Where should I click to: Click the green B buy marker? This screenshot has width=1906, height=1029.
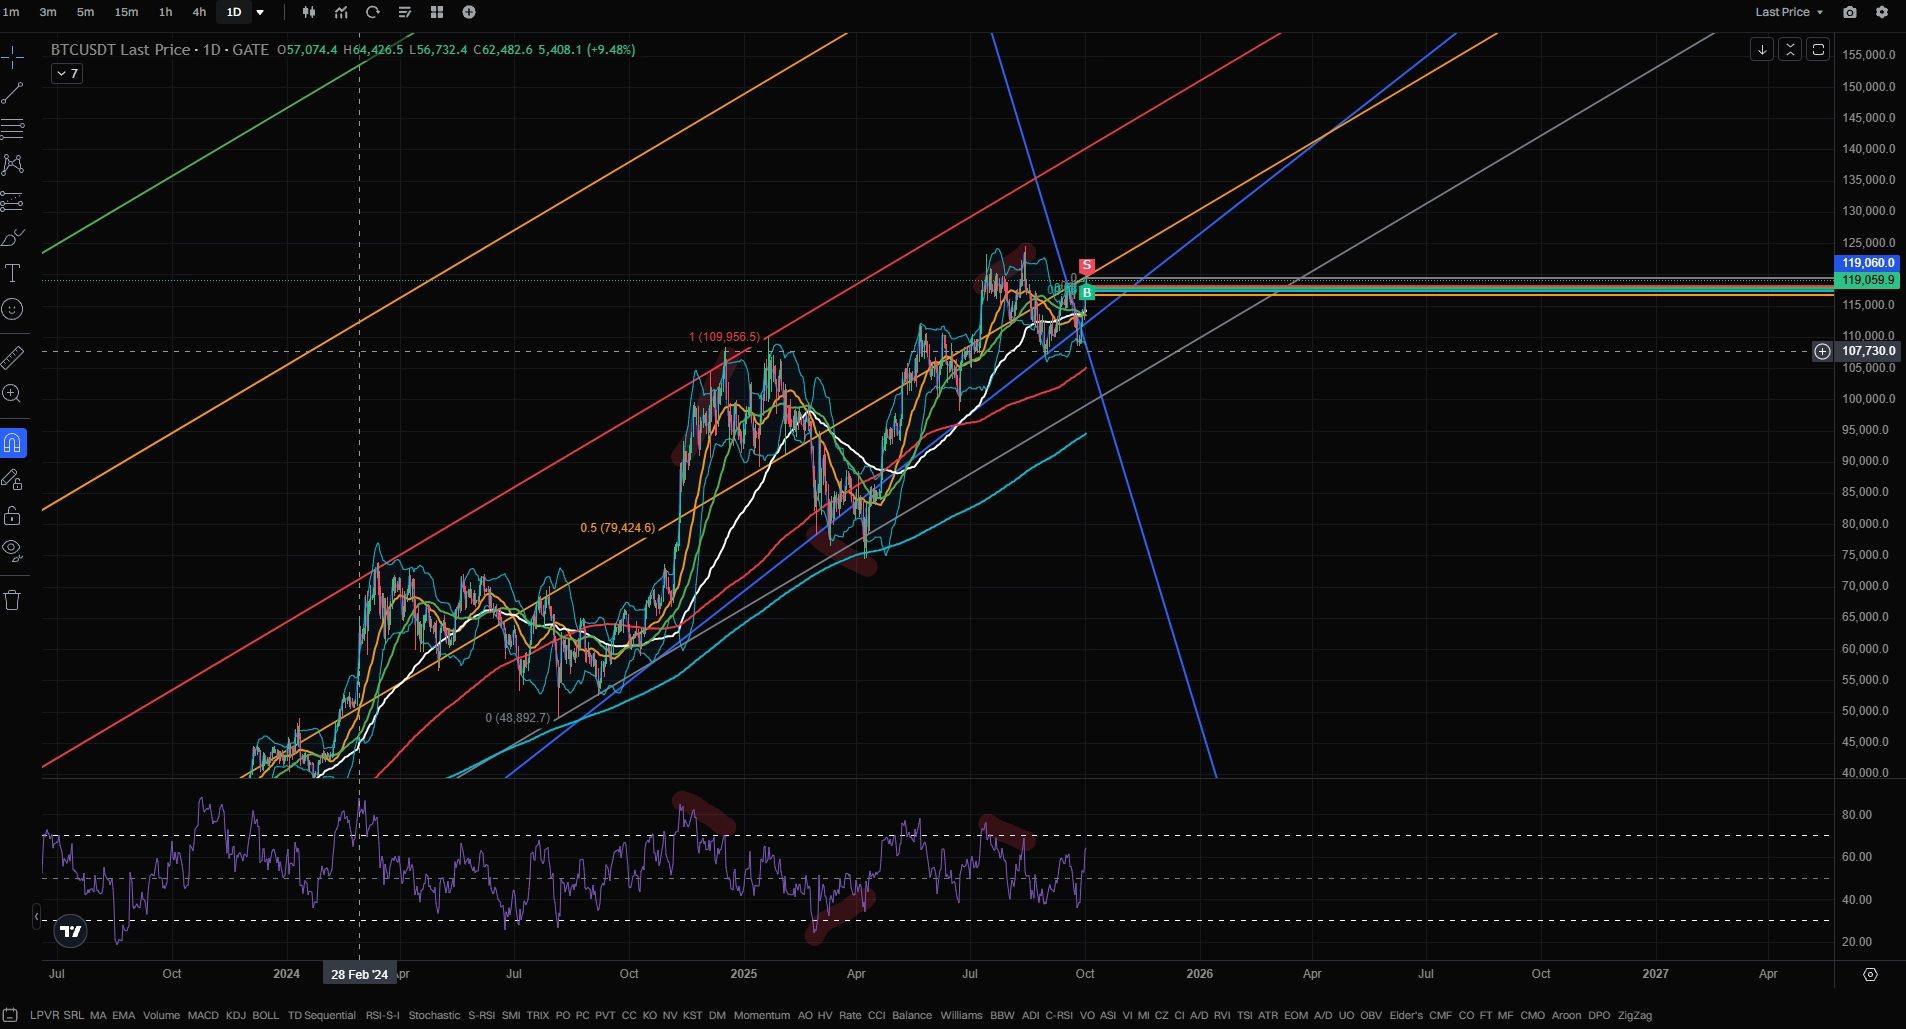(x=1087, y=293)
